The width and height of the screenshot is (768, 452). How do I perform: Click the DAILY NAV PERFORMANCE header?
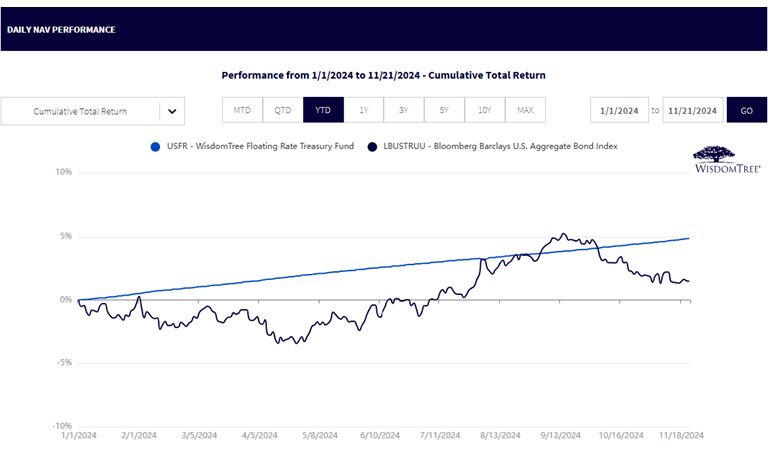click(61, 29)
